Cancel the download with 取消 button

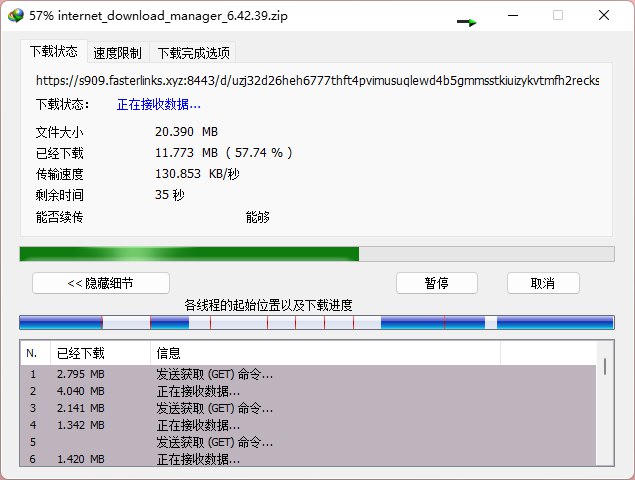click(543, 283)
